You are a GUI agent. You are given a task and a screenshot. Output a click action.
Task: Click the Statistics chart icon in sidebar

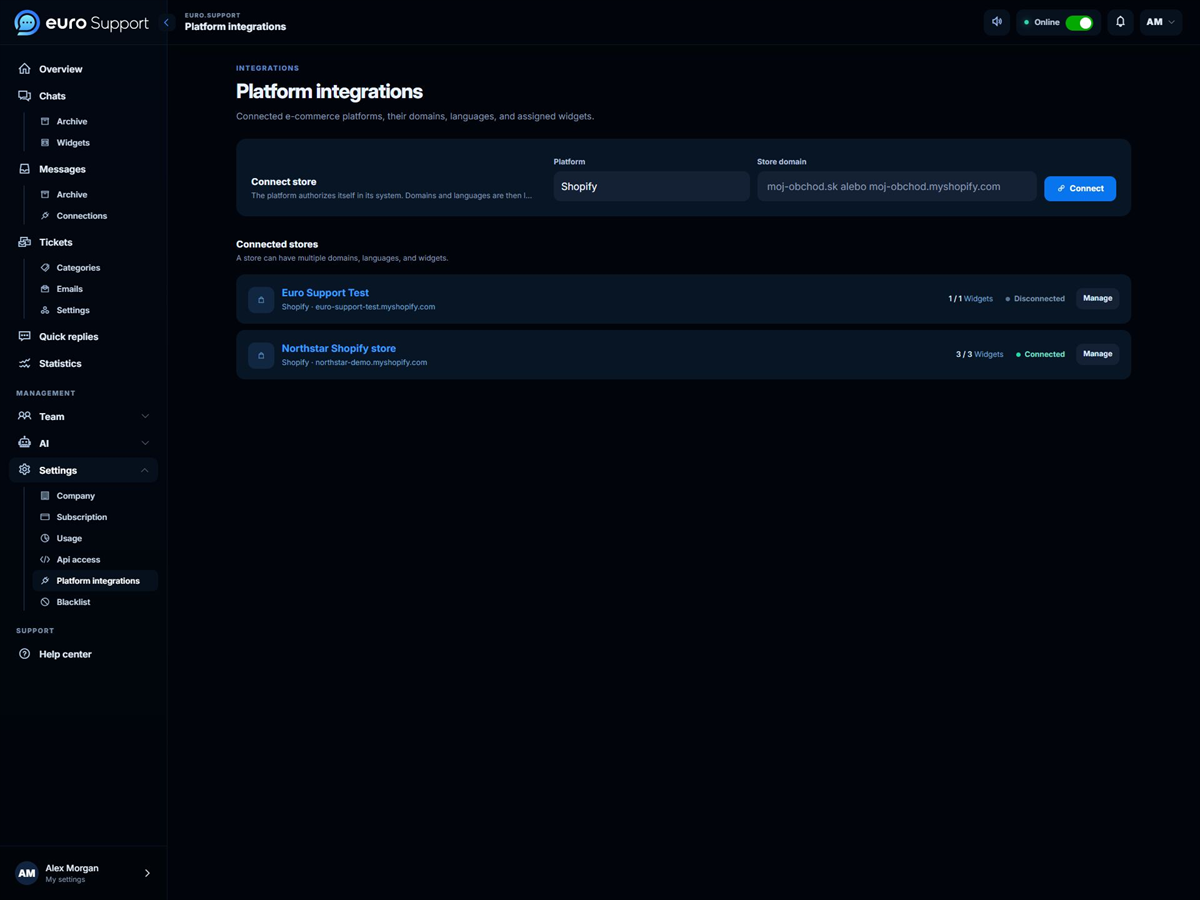pyautogui.click(x=25, y=363)
